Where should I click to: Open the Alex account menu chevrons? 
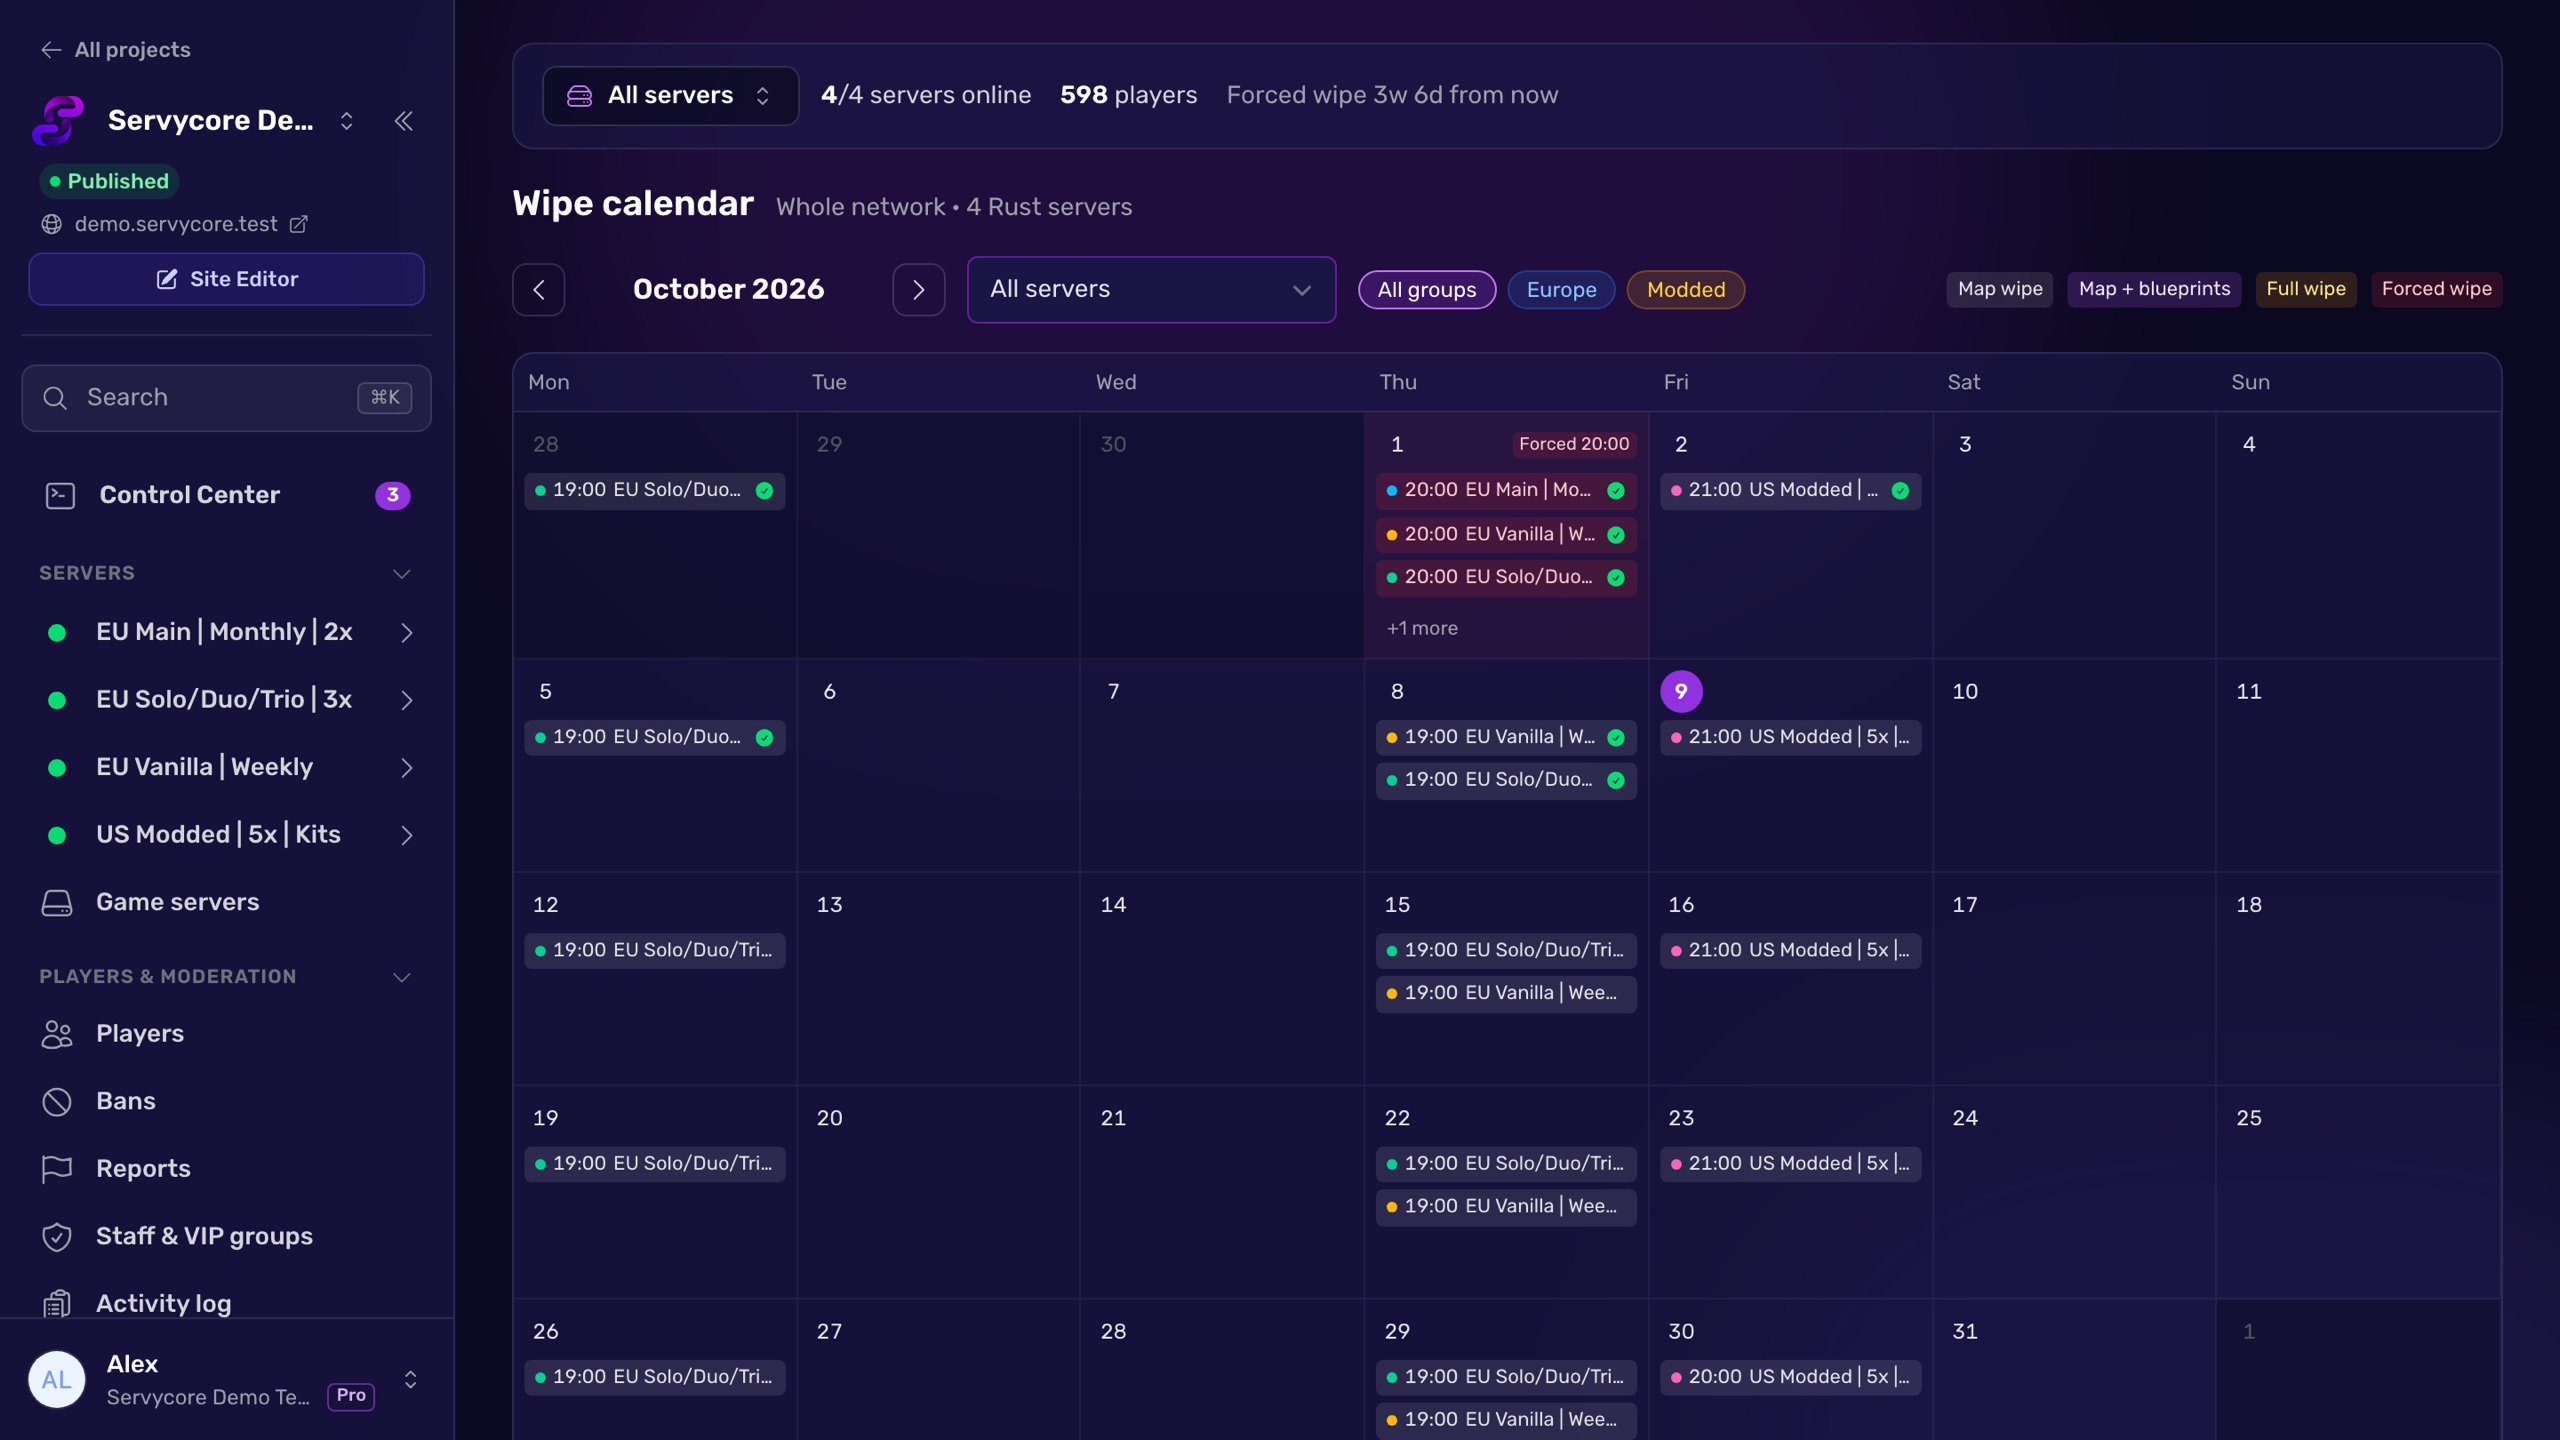(410, 1380)
